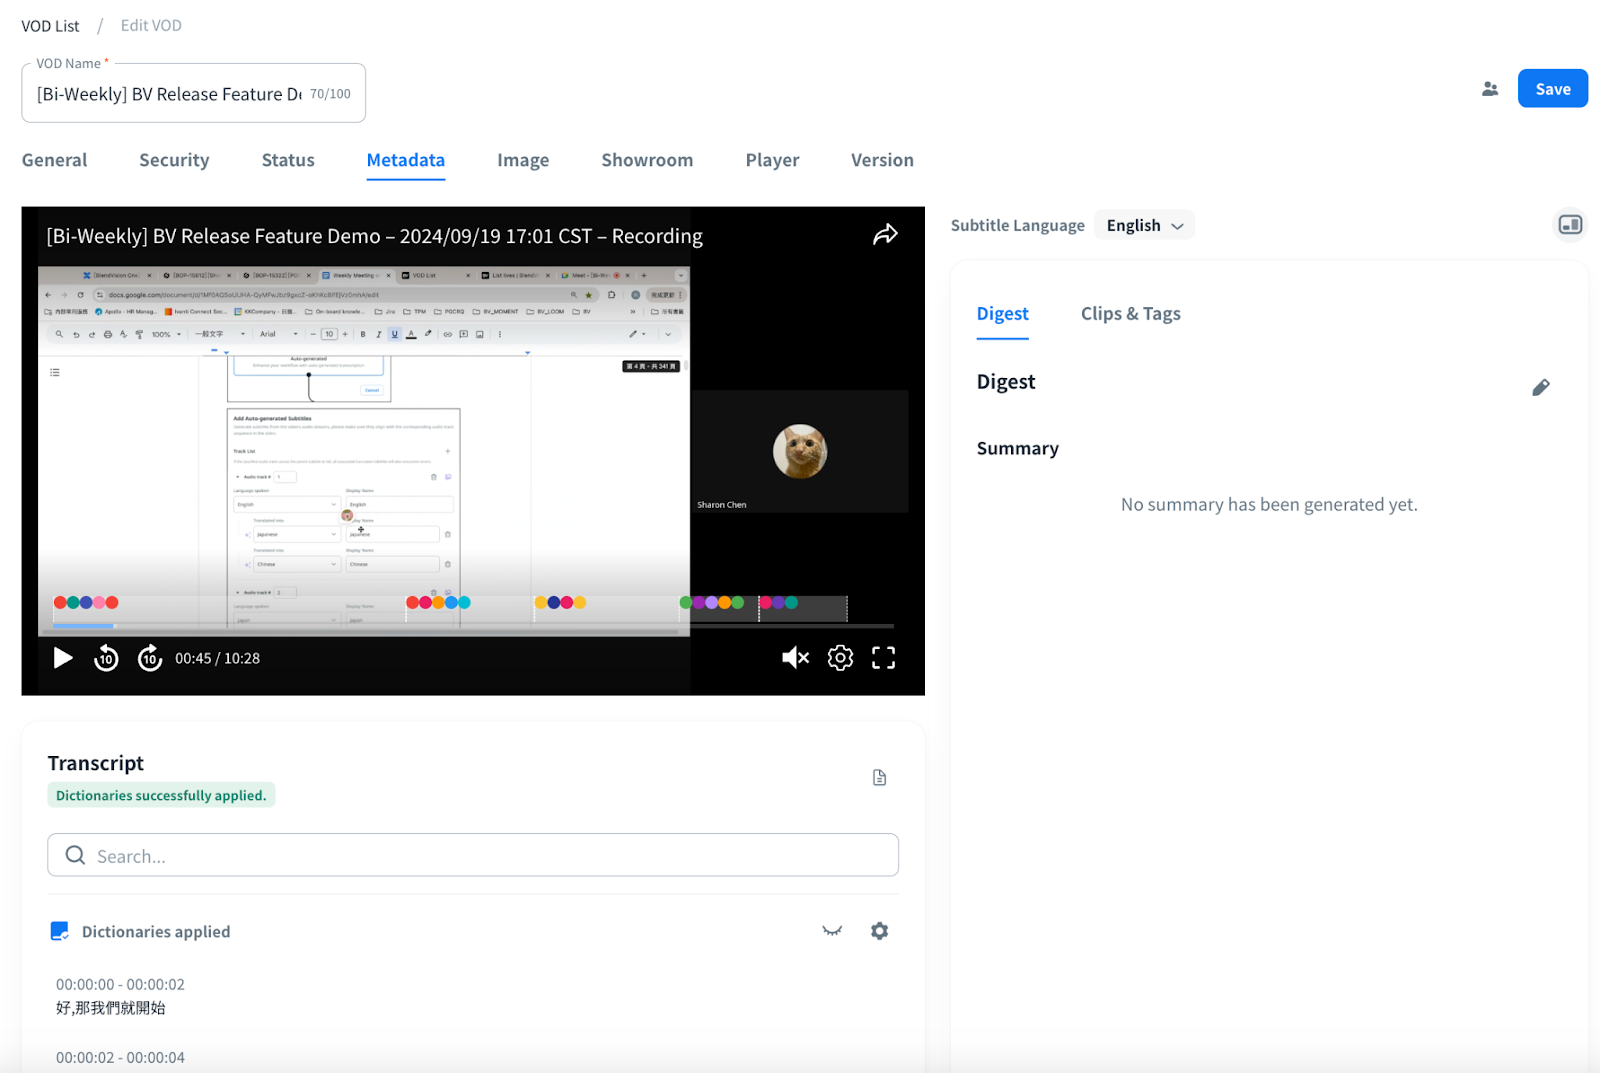Switch to the Clips & Tags tab
The width and height of the screenshot is (1600, 1073).
[x=1130, y=314]
